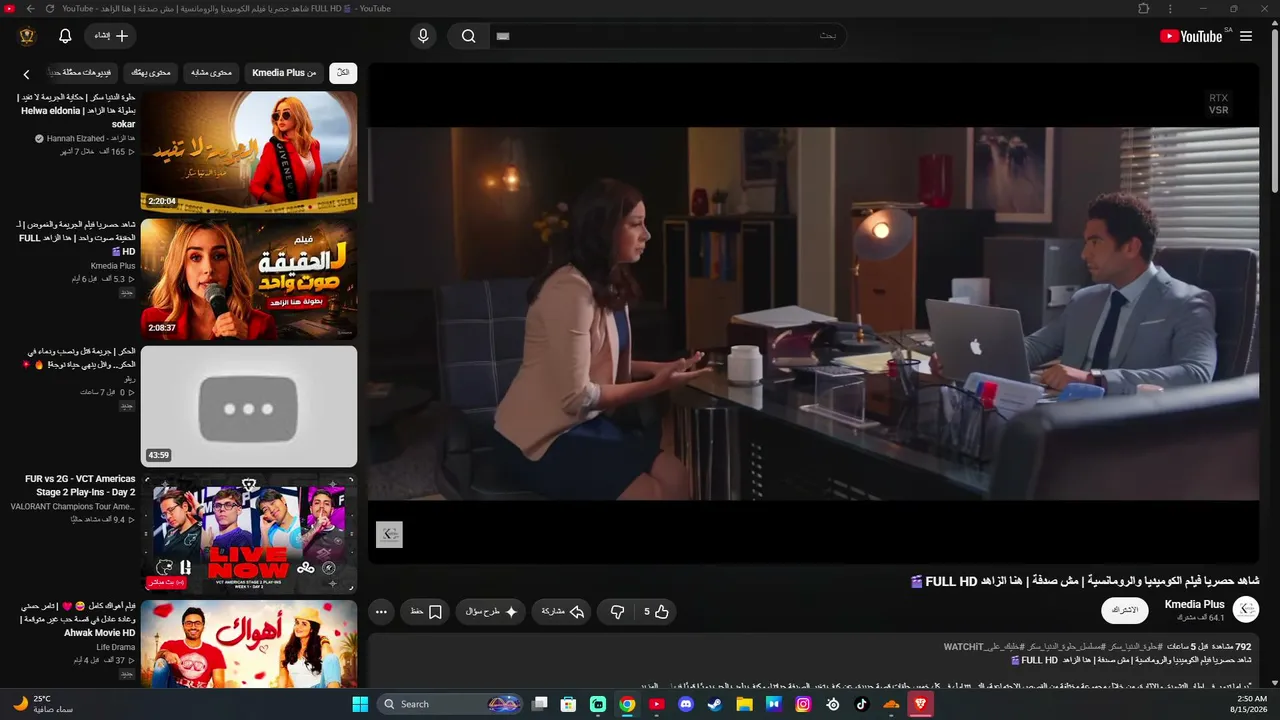Open Steam from the taskbar
Image resolution: width=1280 pixels, height=720 pixels.
click(x=715, y=704)
